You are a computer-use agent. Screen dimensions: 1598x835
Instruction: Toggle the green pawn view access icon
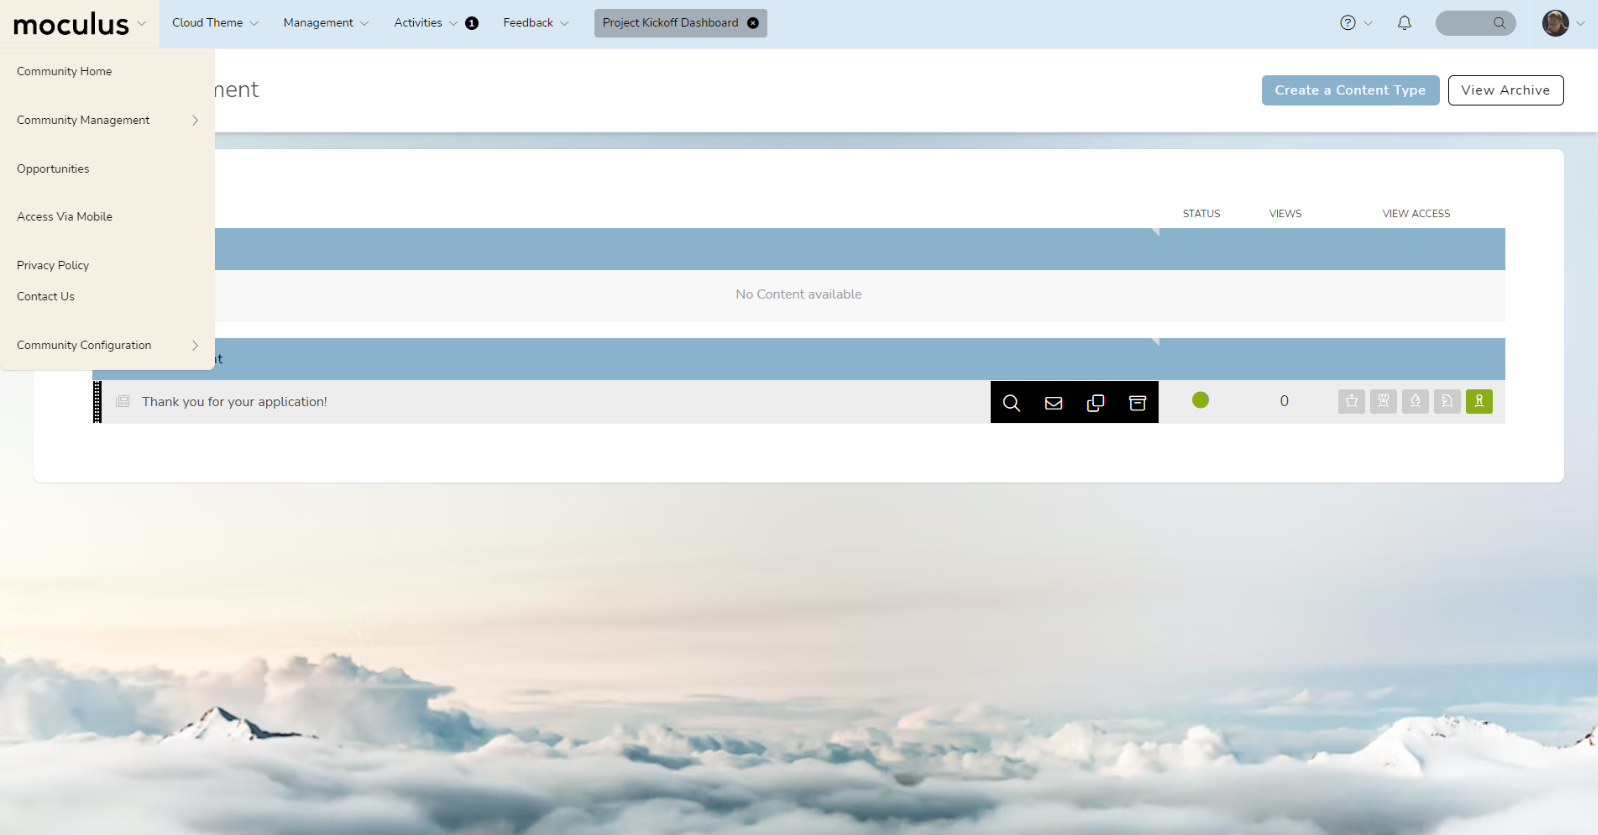[1479, 401]
